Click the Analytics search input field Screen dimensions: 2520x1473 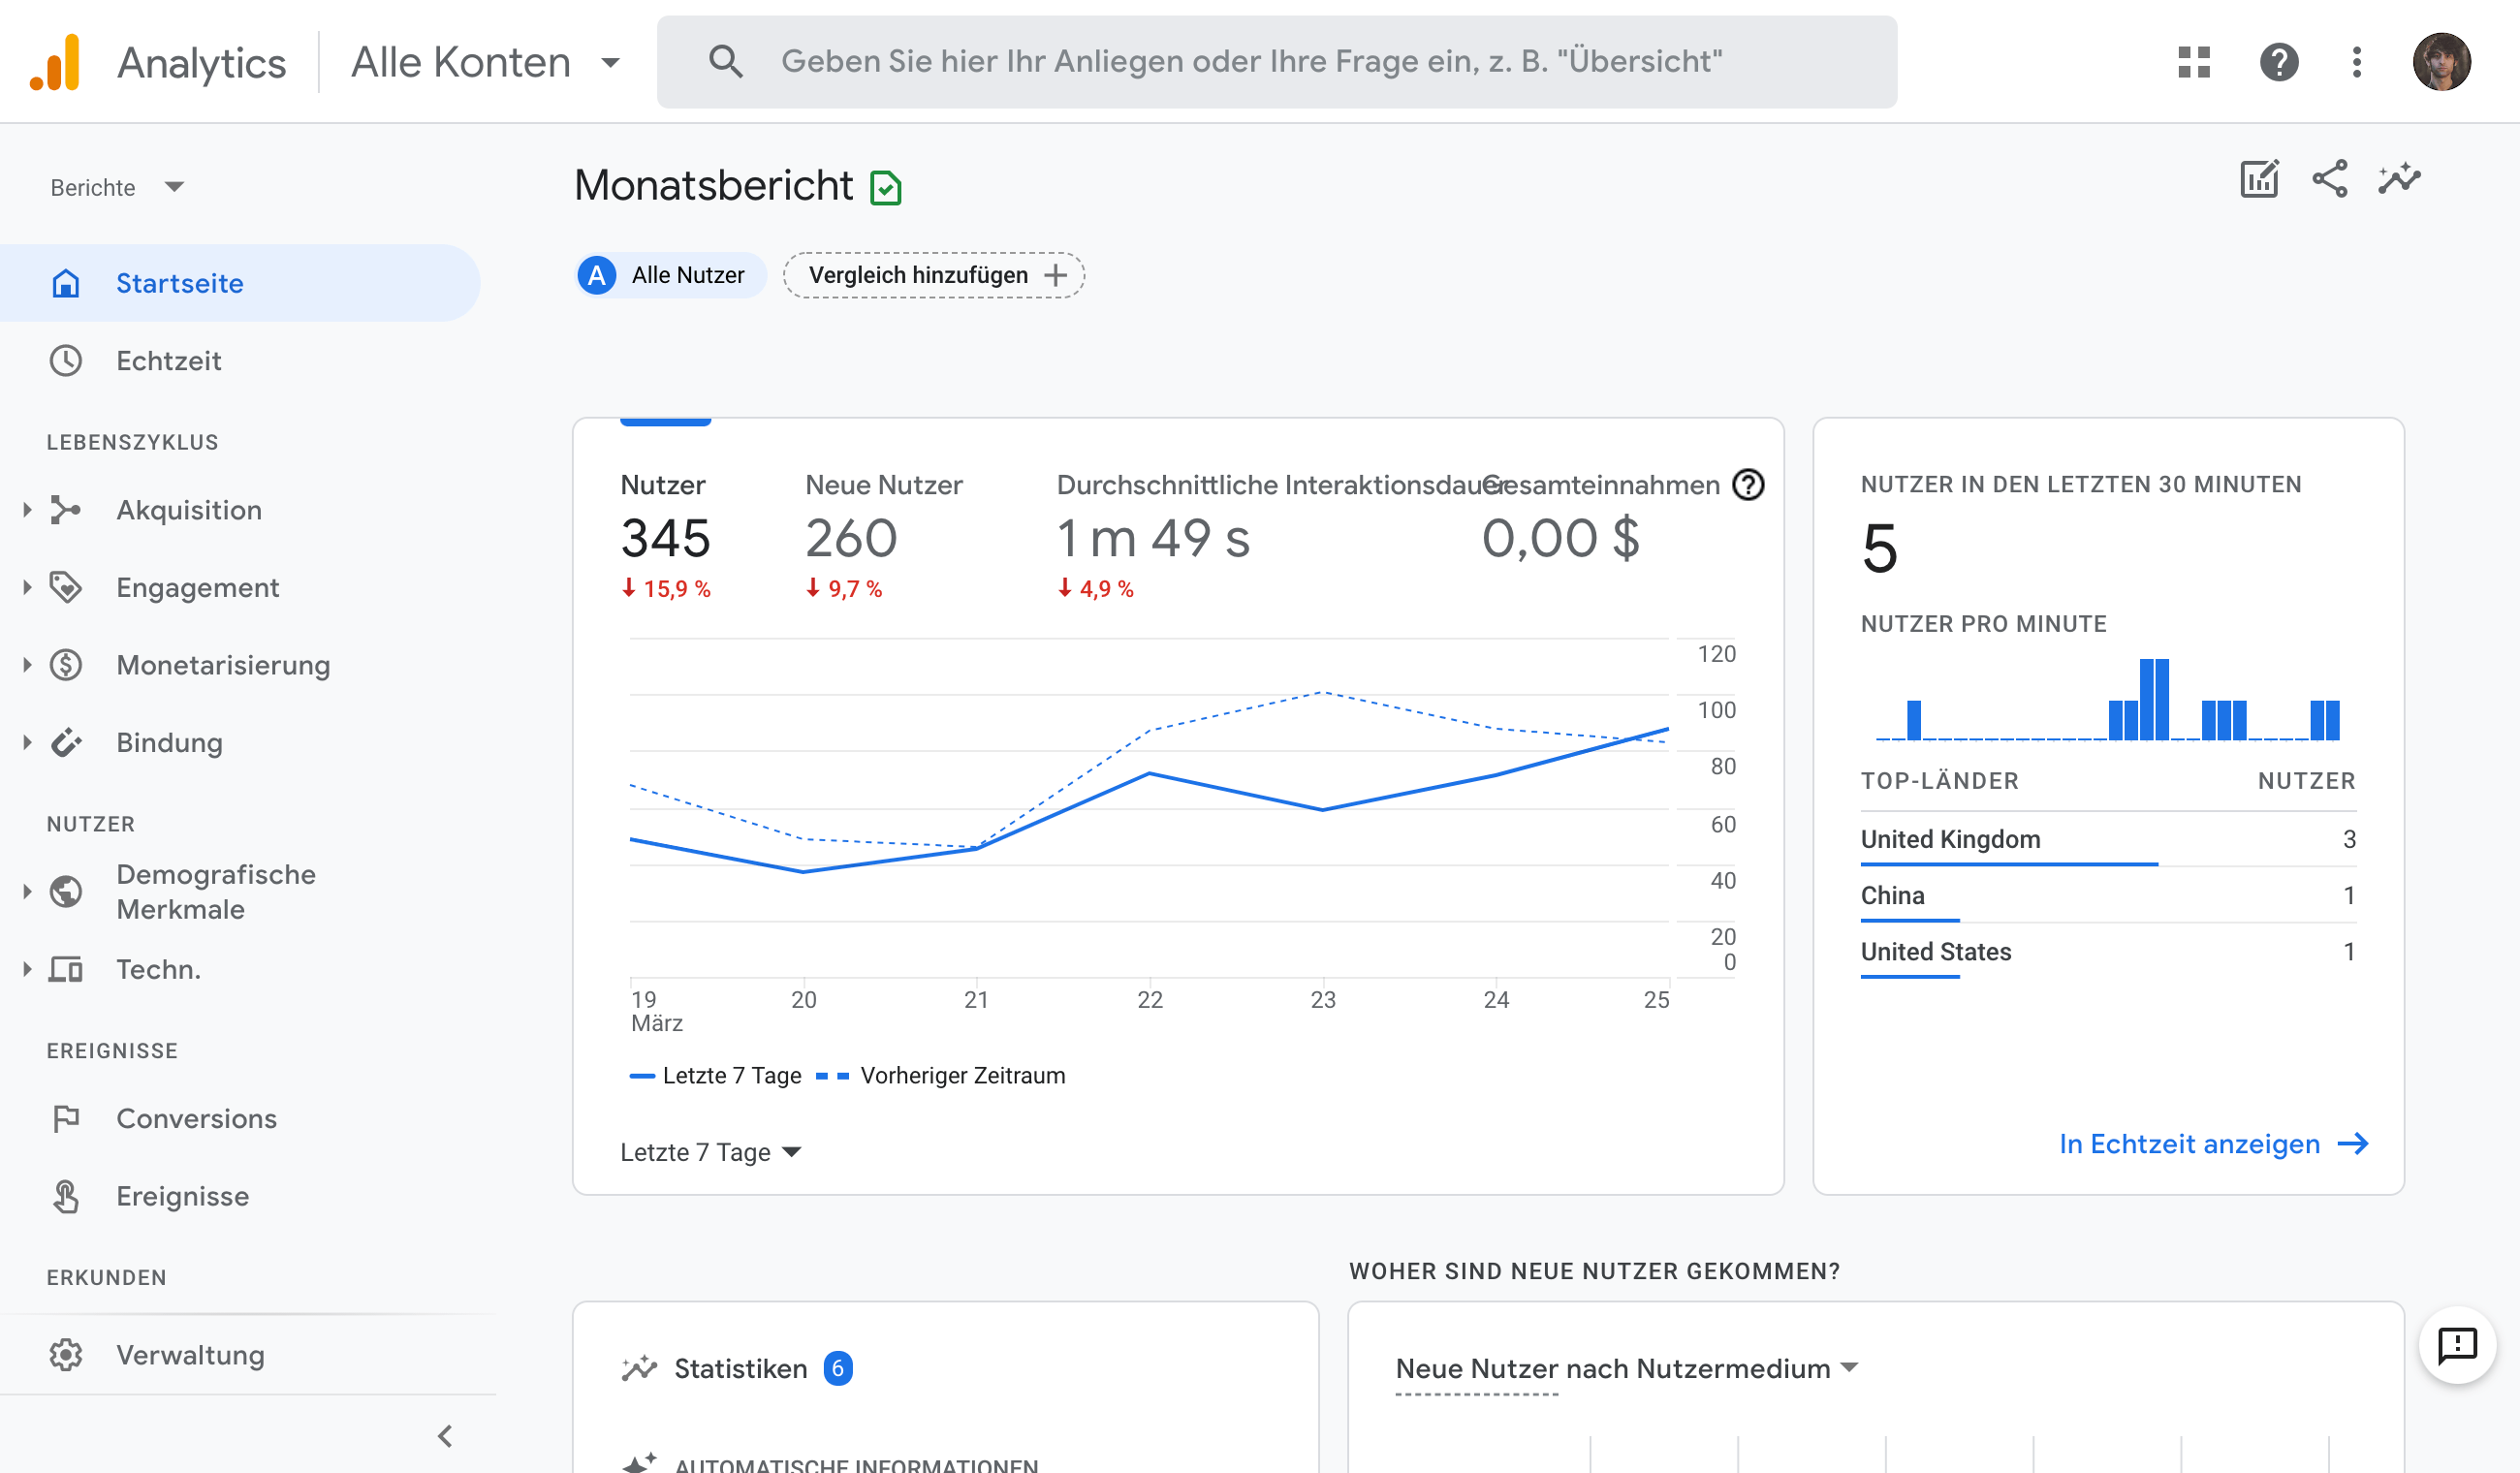tap(1250, 62)
